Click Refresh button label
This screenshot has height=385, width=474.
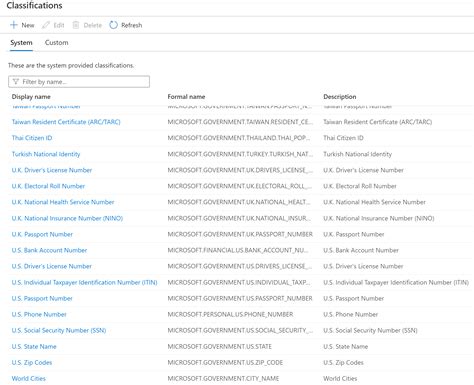tap(132, 25)
